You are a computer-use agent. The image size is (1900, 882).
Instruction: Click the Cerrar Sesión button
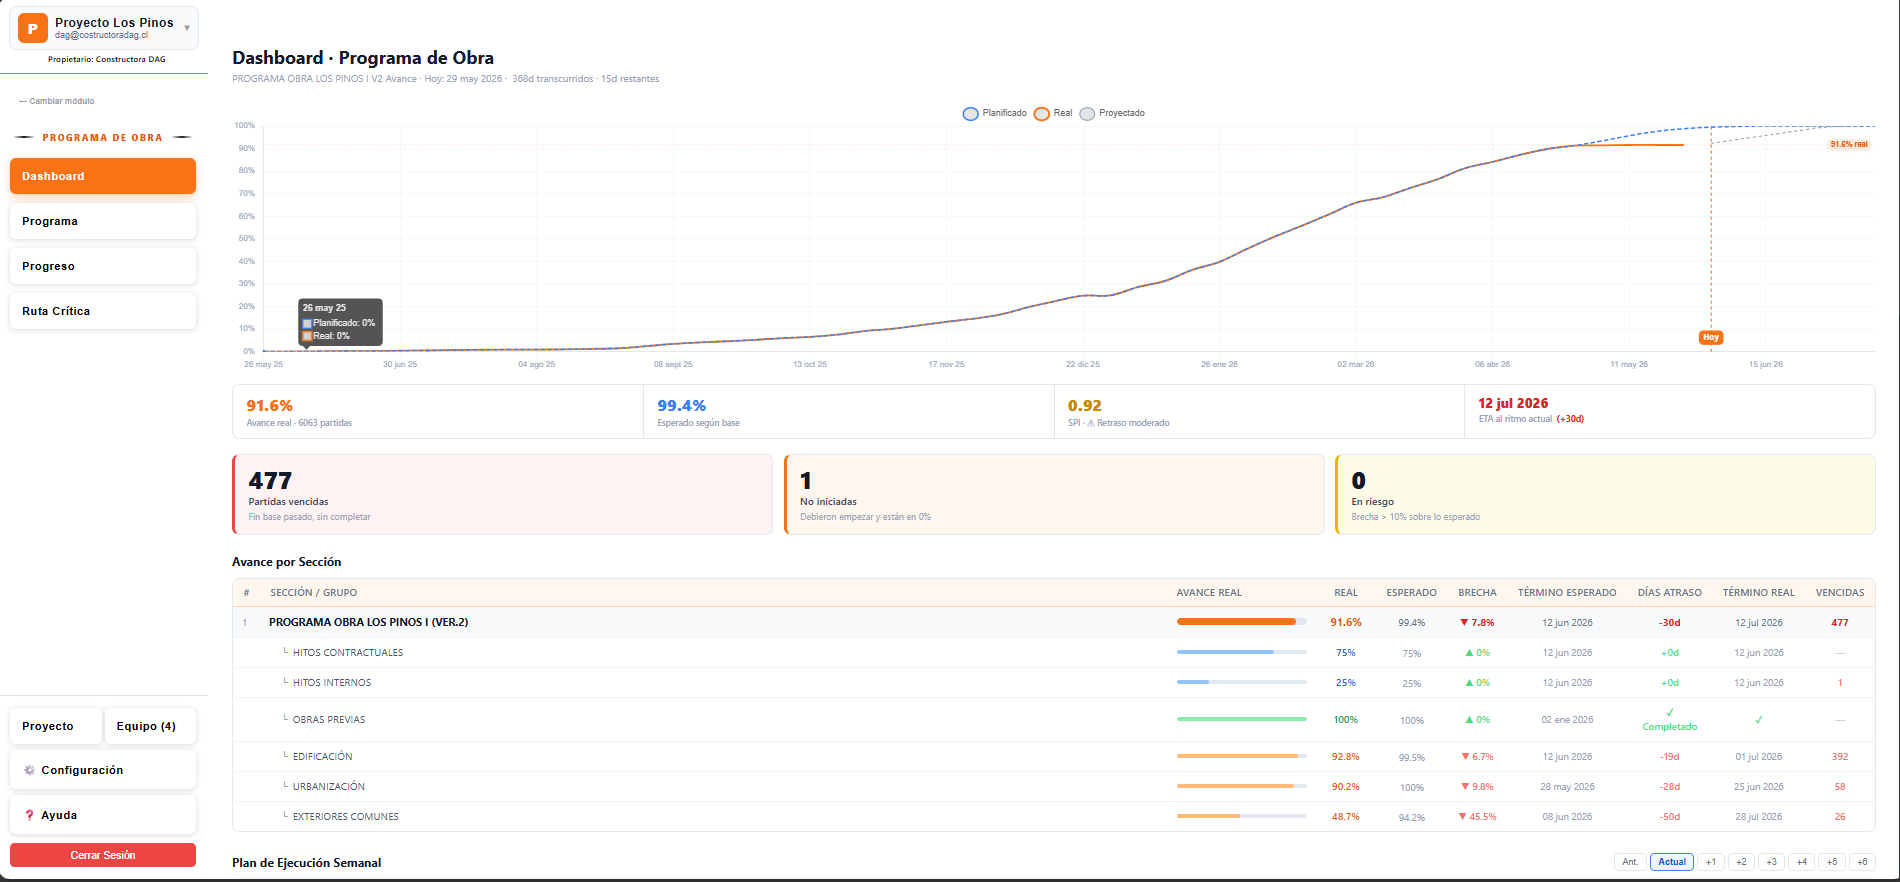click(103, 855)
